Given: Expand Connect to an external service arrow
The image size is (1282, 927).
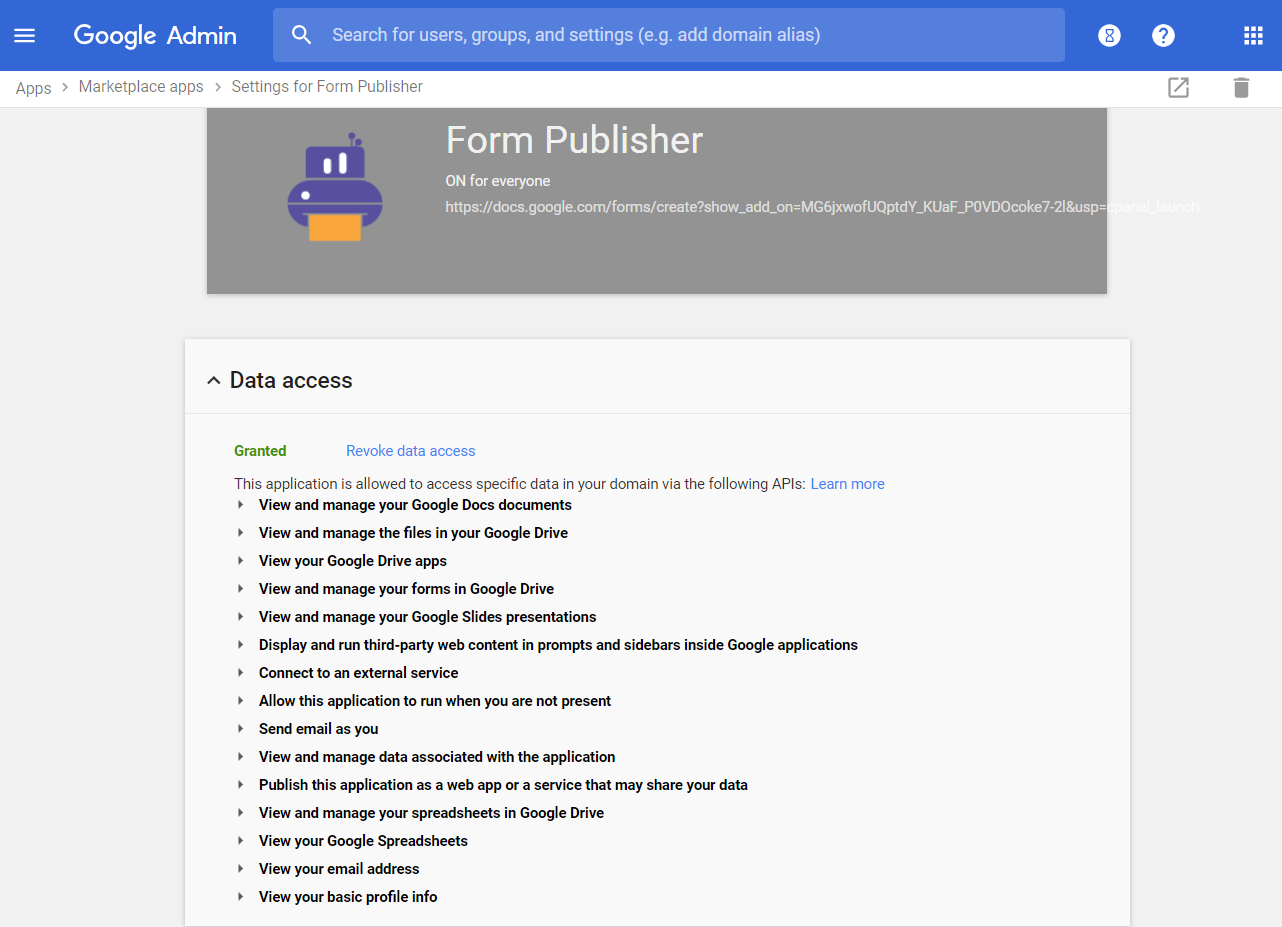Looking at the screenshot, I should coord(241,673).
